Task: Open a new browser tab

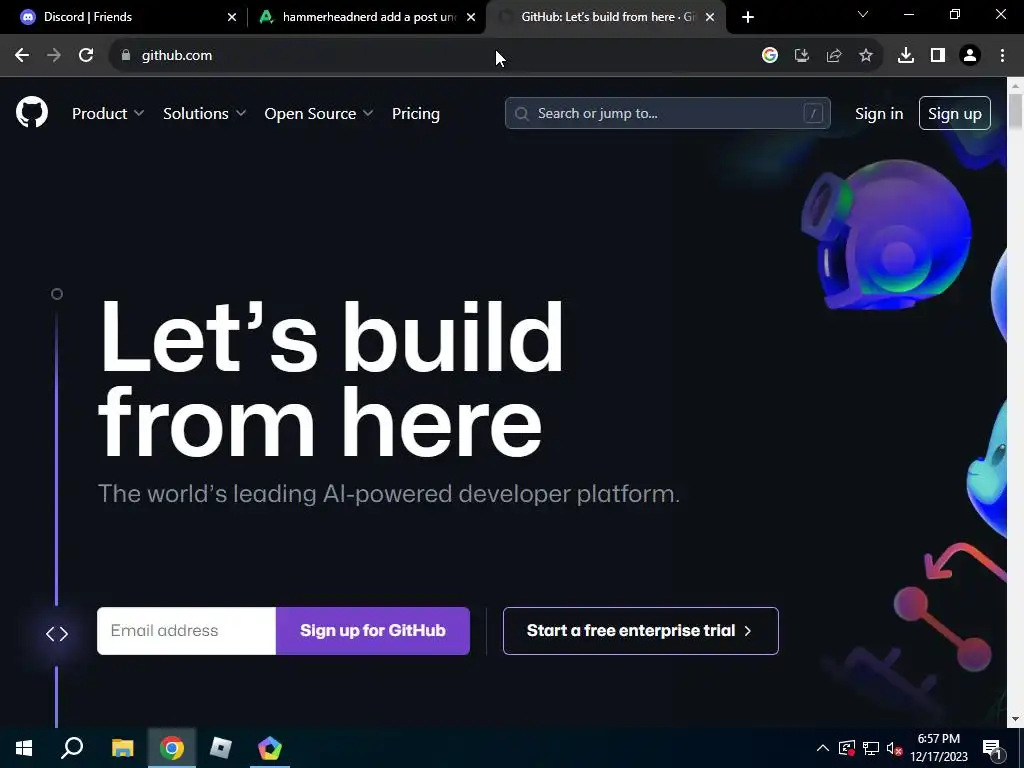Action: (x=748, y=17)
